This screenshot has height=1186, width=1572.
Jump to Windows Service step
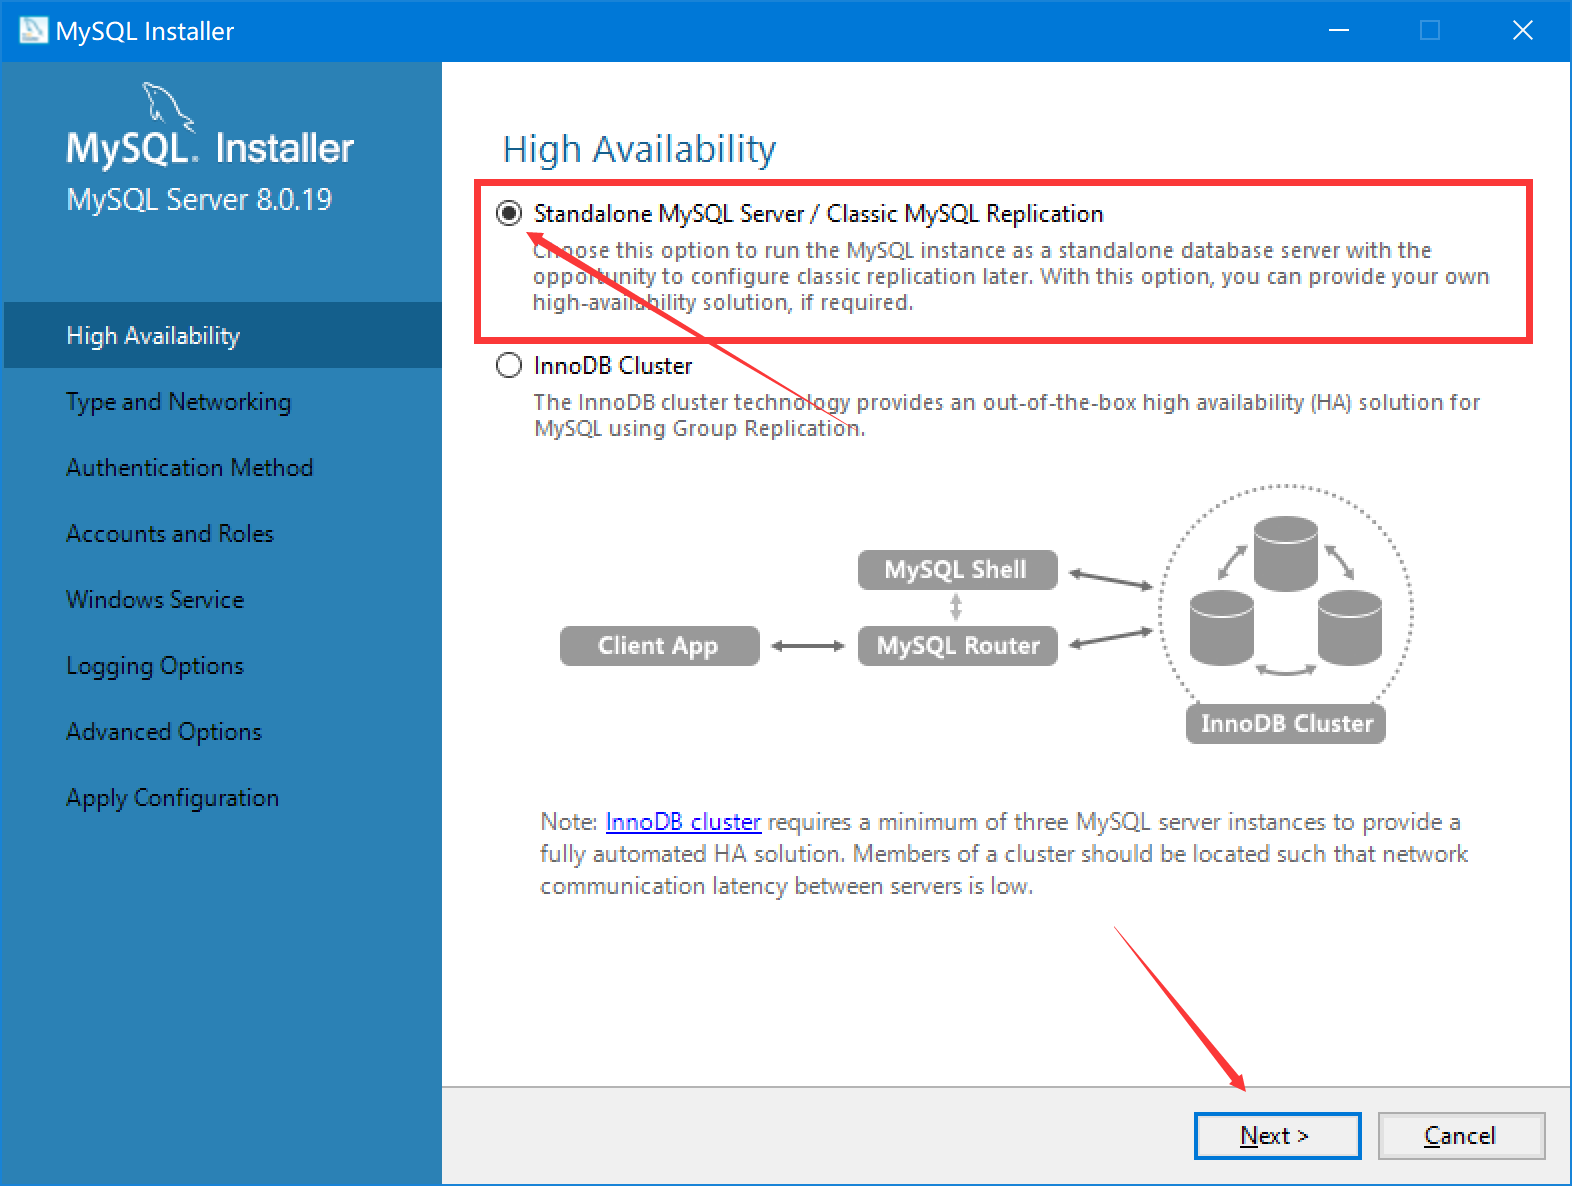click(x=155, y=600)
